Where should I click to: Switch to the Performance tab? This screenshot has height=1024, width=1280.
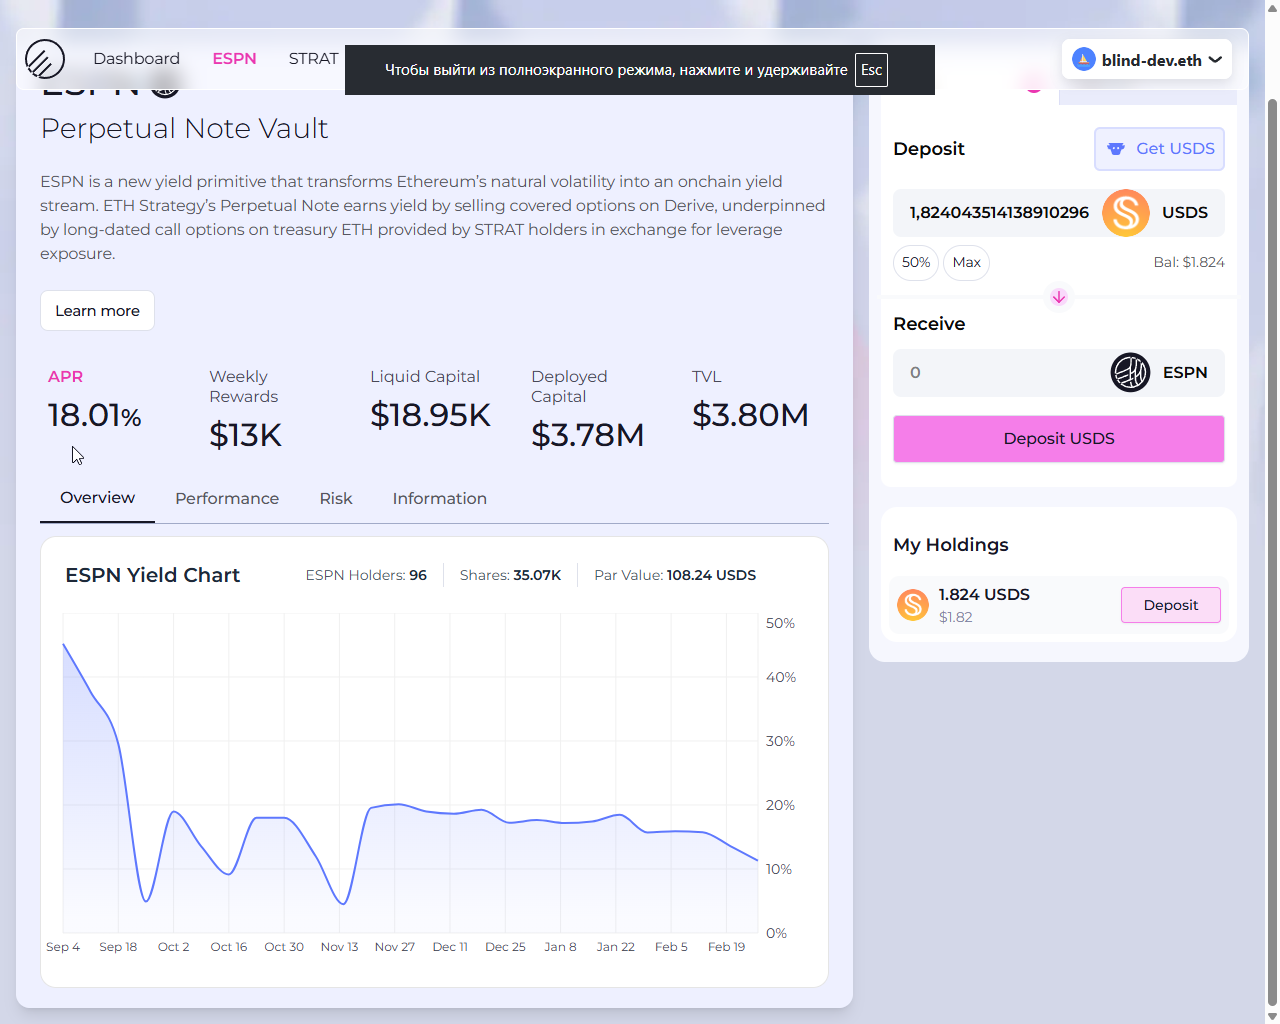click(227, 498)
